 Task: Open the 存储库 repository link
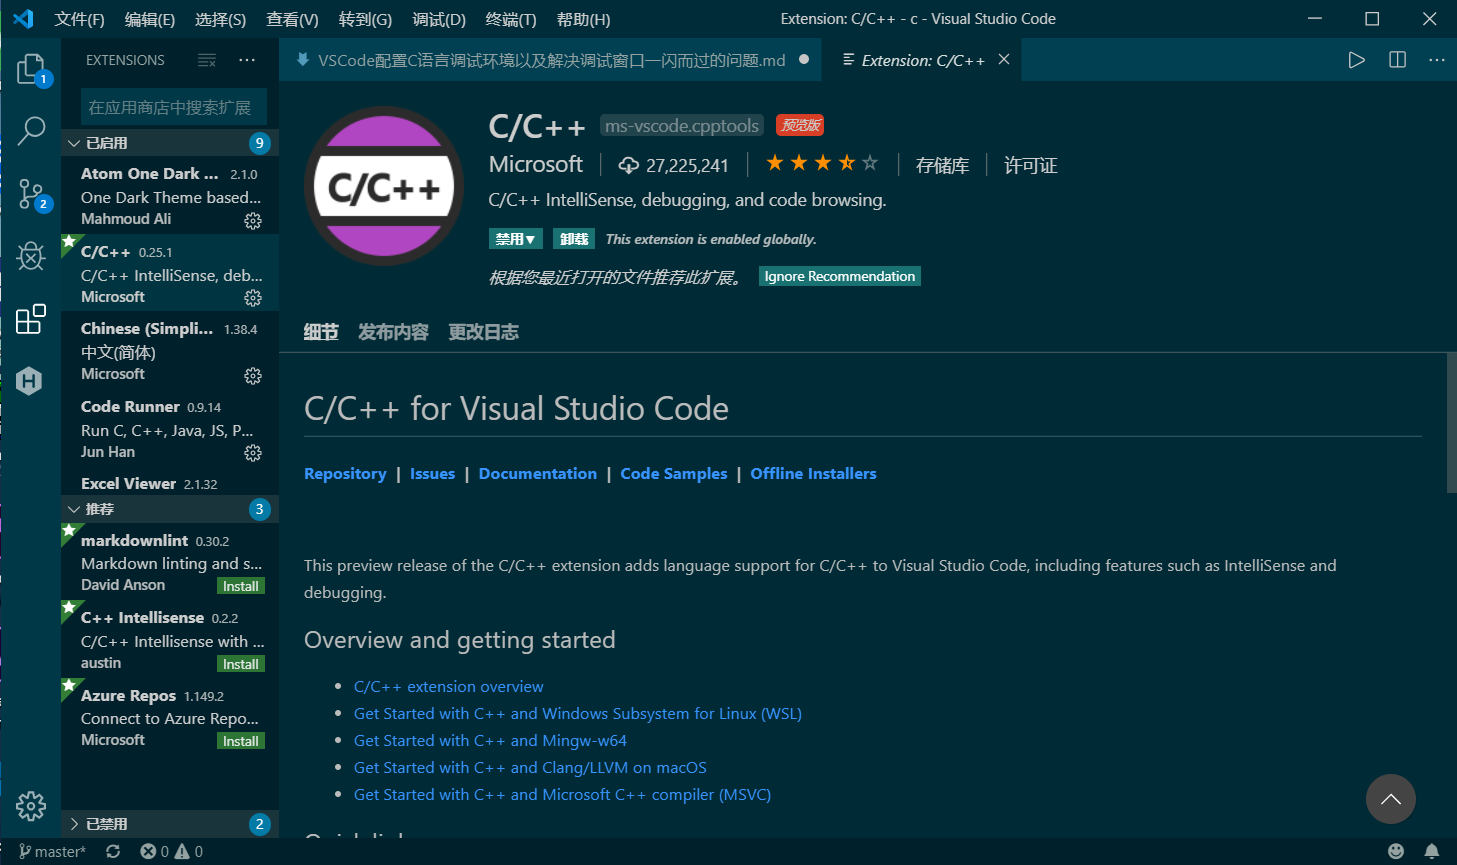click(943, 165)
